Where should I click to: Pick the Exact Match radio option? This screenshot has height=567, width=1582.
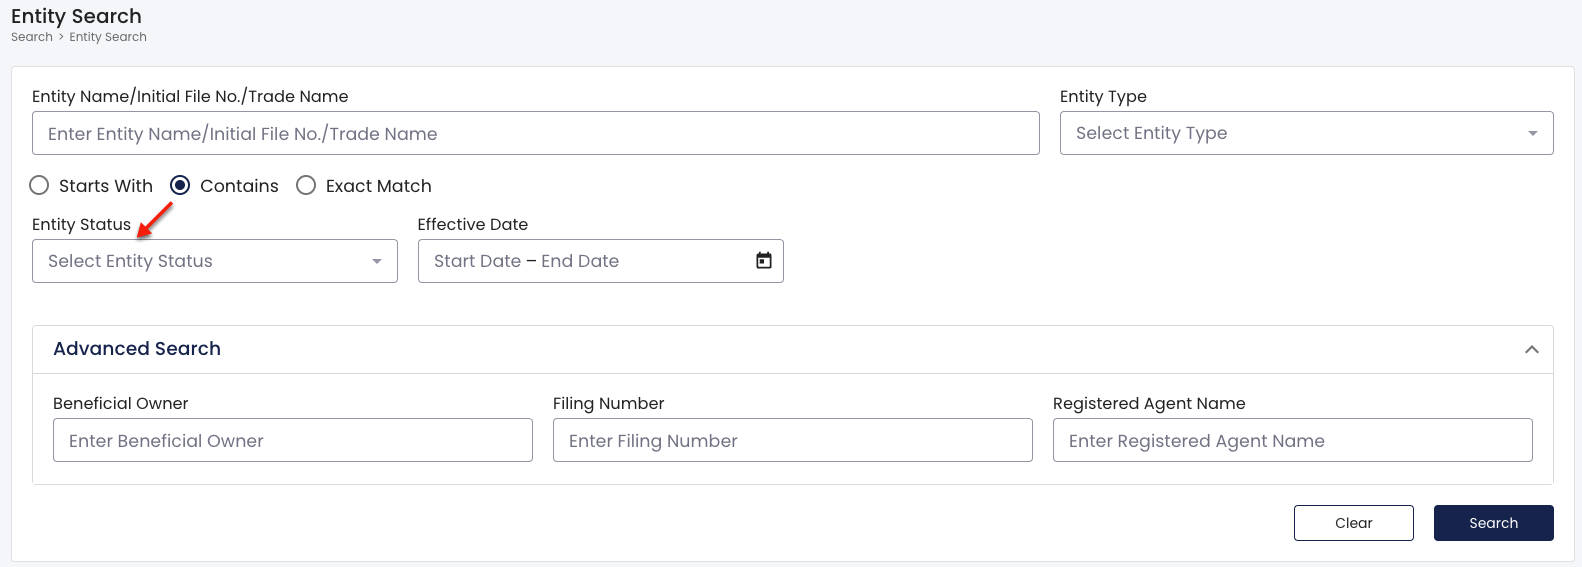pos(306,186)
